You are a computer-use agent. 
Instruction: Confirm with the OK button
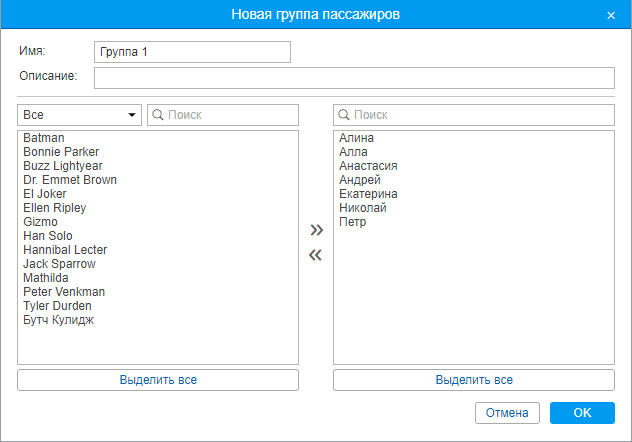pos(582,413)
